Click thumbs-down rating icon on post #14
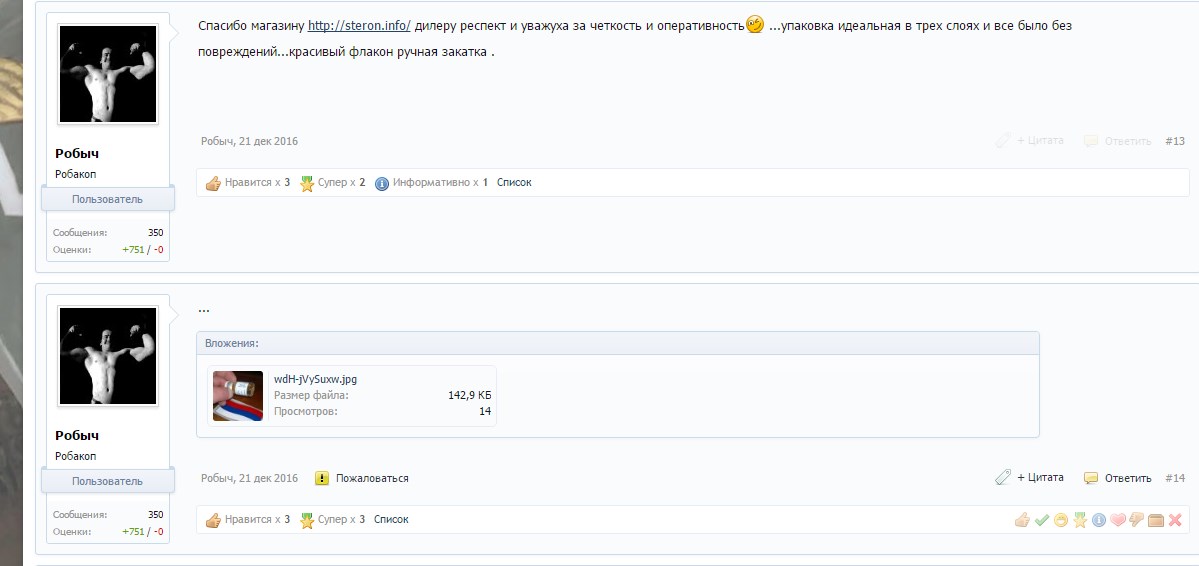Viewport: 1199px width, 566px height. 1136,520
